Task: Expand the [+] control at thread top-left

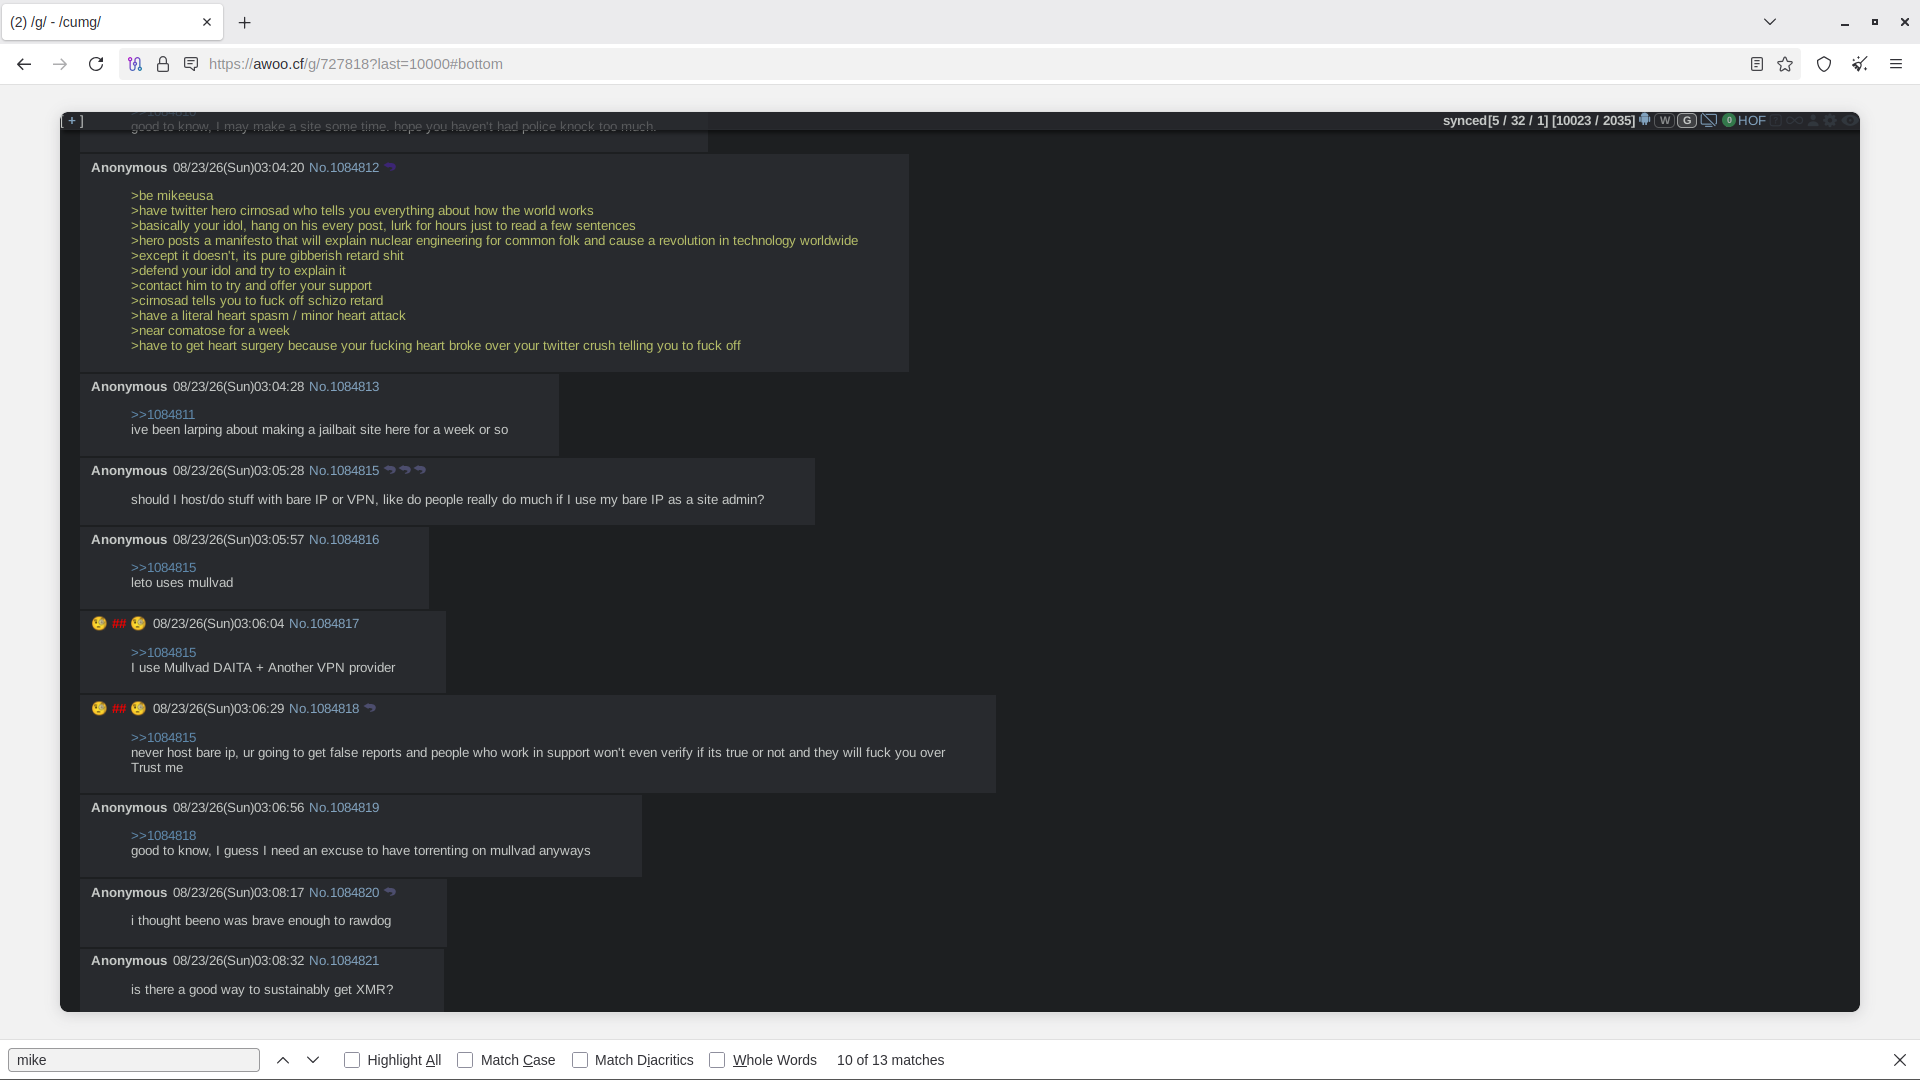Action: 72,121
